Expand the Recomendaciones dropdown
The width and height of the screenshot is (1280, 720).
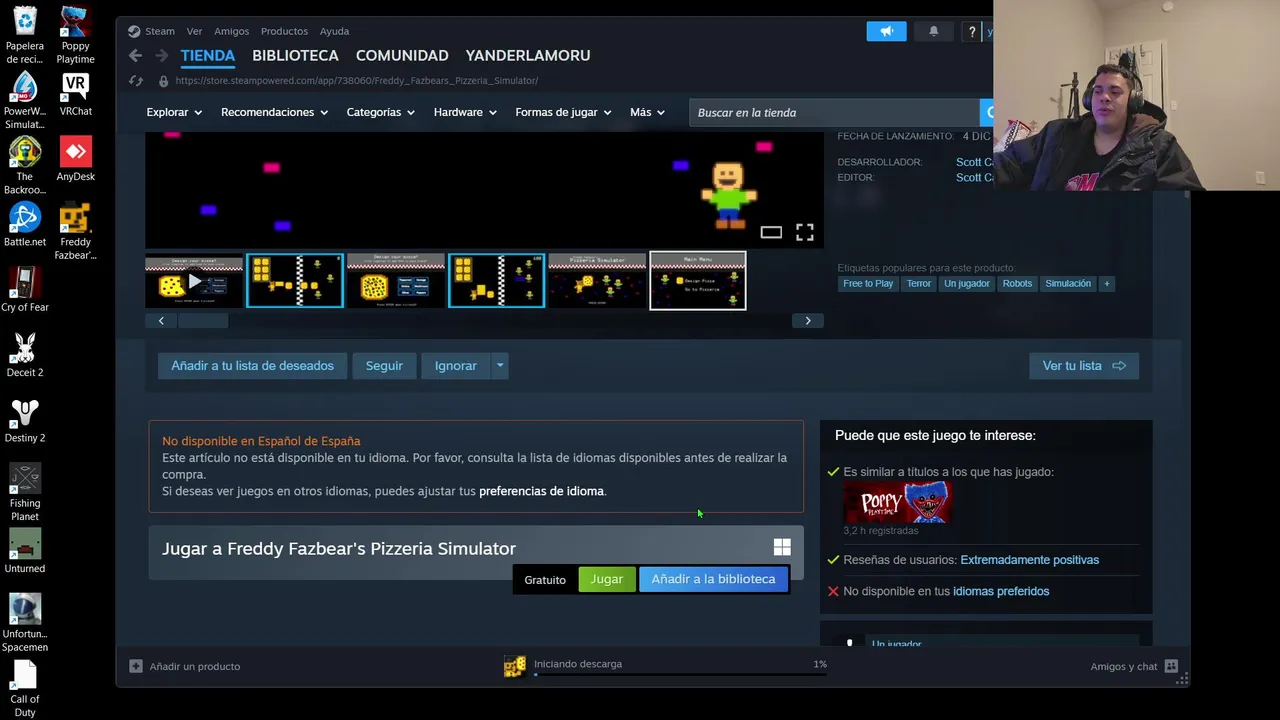pos(275,112)
